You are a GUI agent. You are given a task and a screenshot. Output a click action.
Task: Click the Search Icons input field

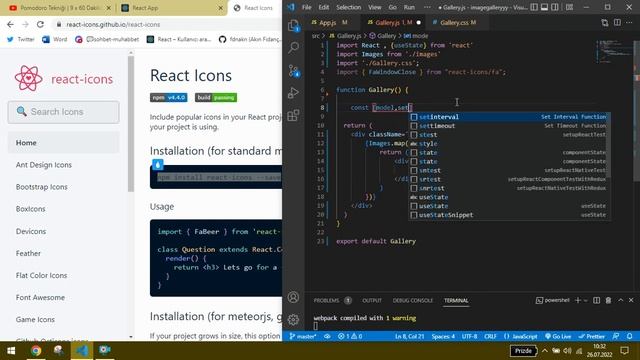[64, 112]
